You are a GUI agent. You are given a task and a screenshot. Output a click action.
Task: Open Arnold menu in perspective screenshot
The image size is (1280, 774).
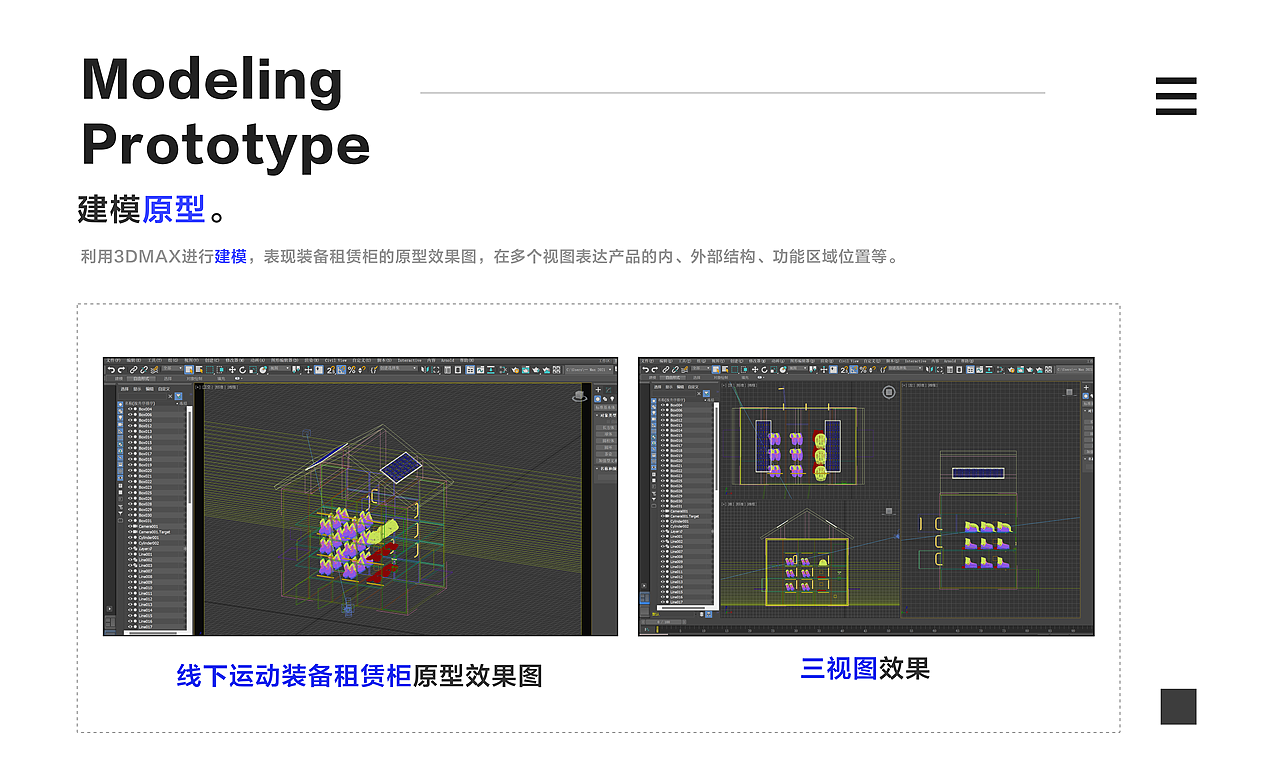448,361
